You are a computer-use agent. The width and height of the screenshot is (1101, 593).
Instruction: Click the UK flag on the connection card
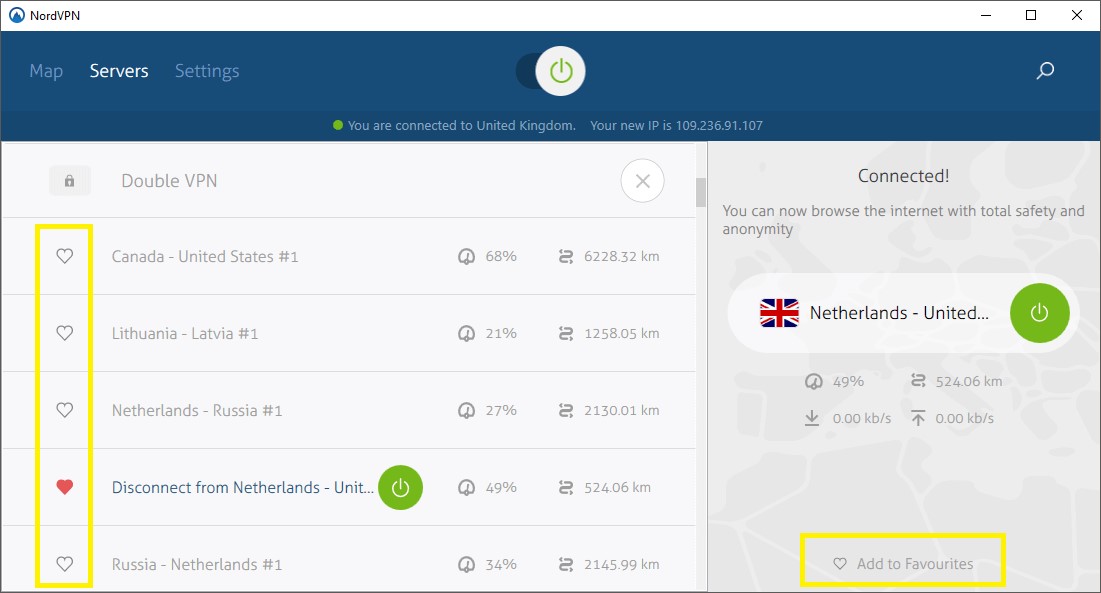pos(779,313)
